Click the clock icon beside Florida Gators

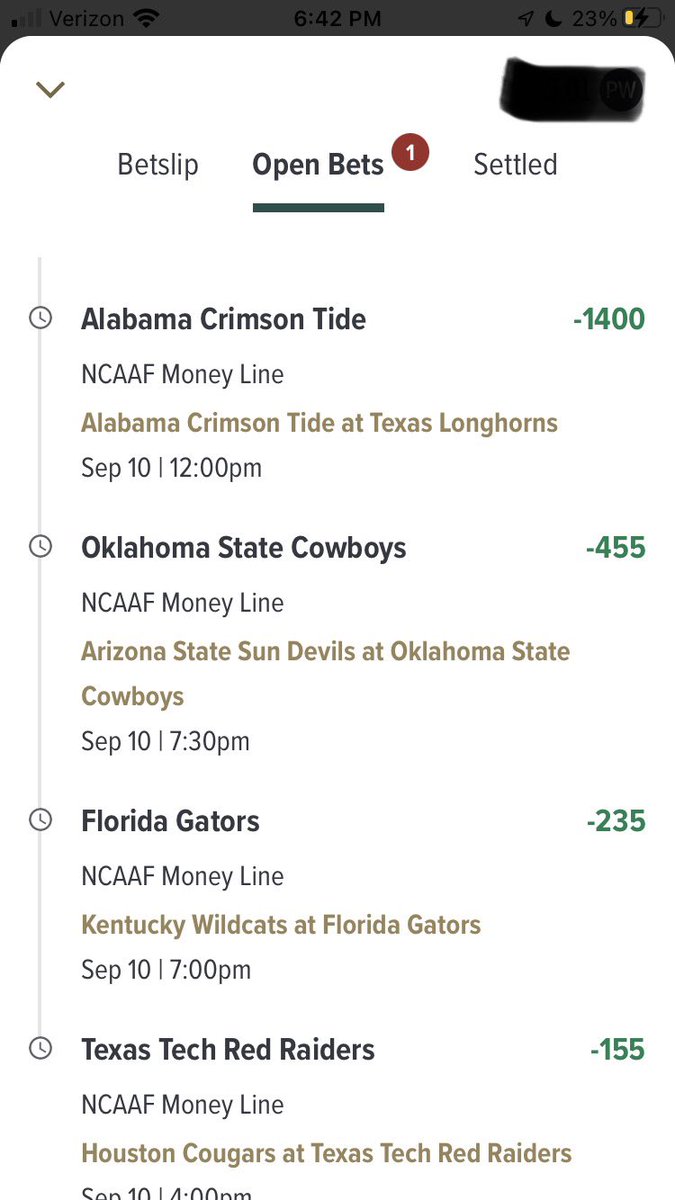coord(40,820)
